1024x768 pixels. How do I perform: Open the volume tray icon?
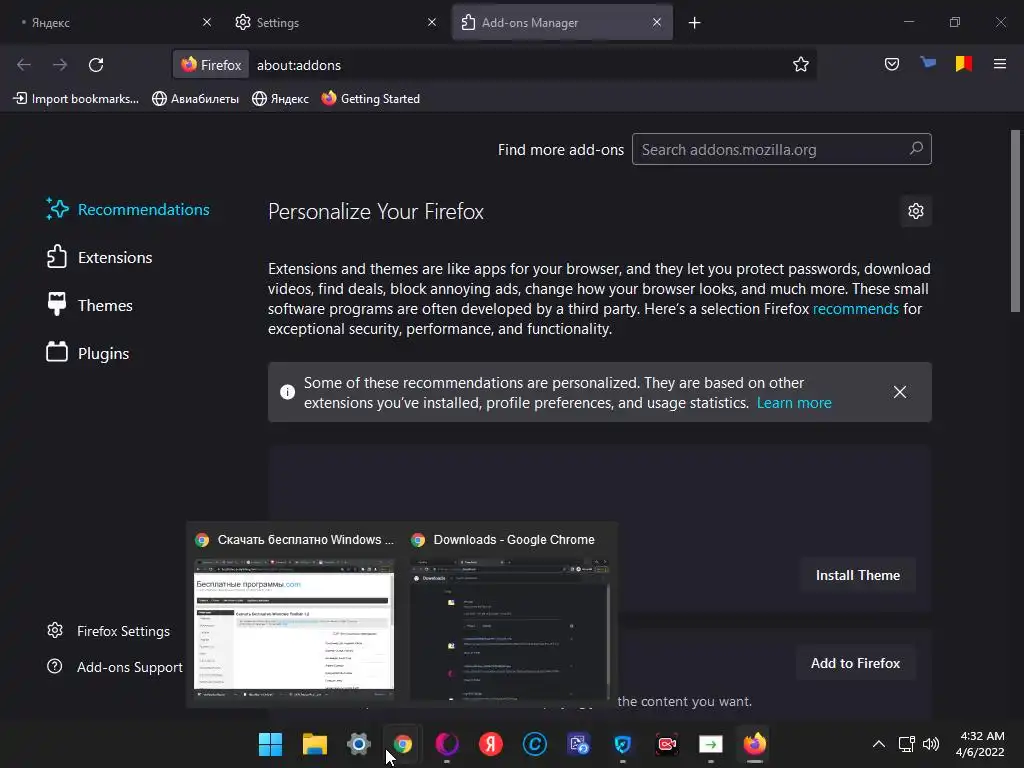tap(931, 744)
